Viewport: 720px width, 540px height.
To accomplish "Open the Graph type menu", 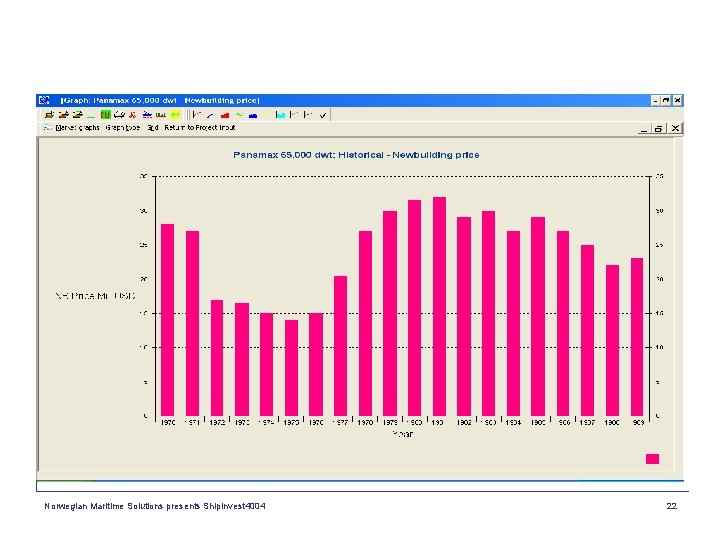I will (x=123, y=128).
